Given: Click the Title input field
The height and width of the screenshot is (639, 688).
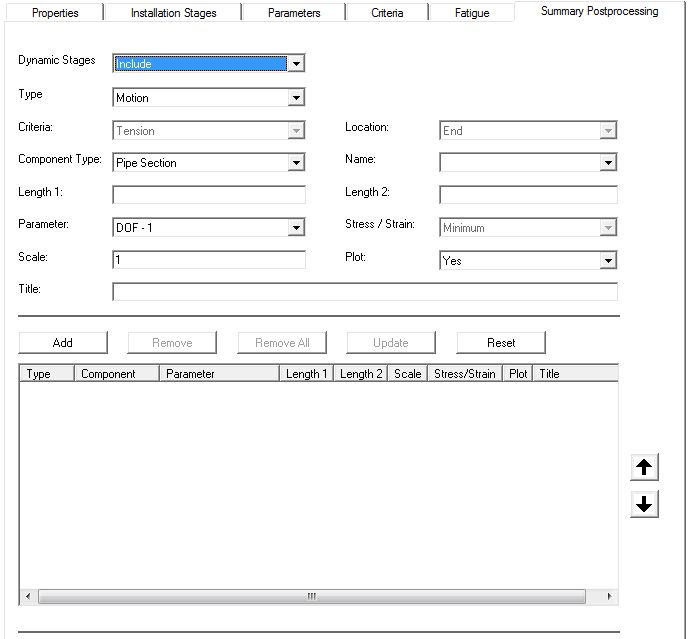Looking at the screenshot, I should (365, 292).
